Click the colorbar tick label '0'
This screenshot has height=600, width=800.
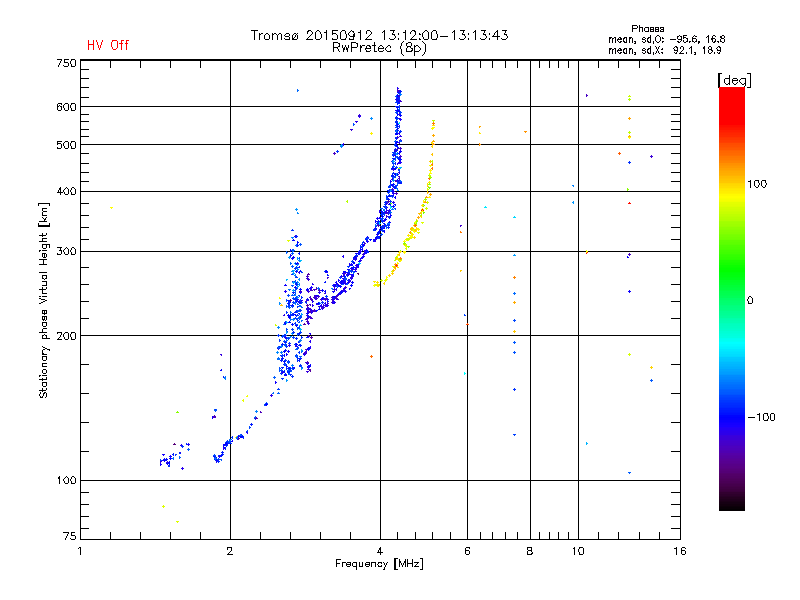750,301
